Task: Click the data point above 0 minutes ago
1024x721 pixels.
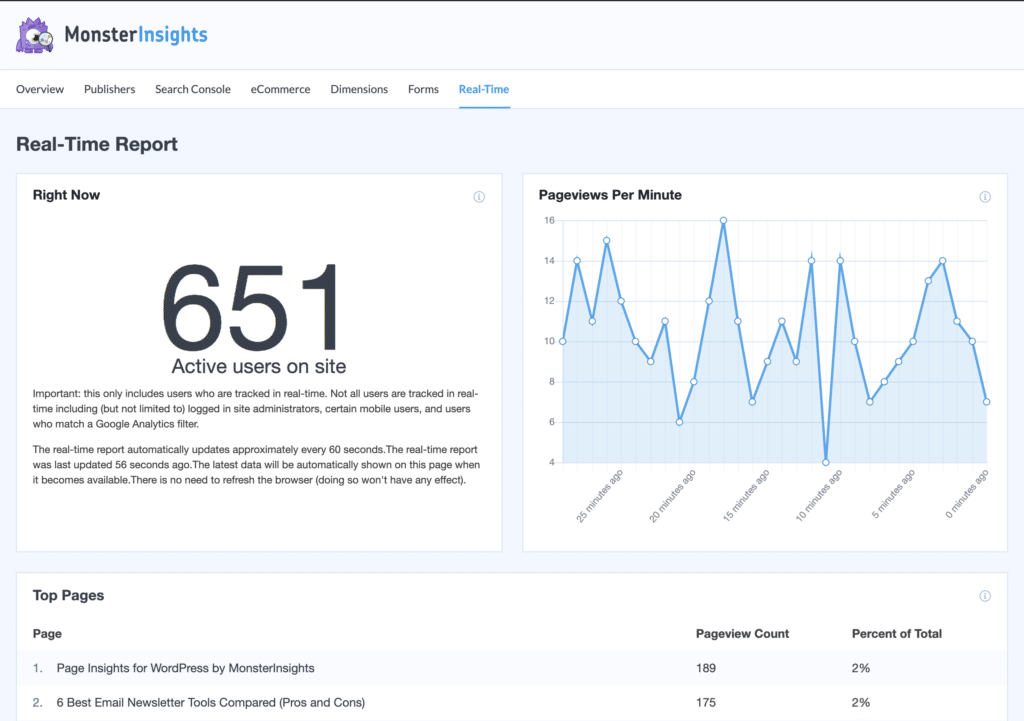Action: tap(985, 400)
